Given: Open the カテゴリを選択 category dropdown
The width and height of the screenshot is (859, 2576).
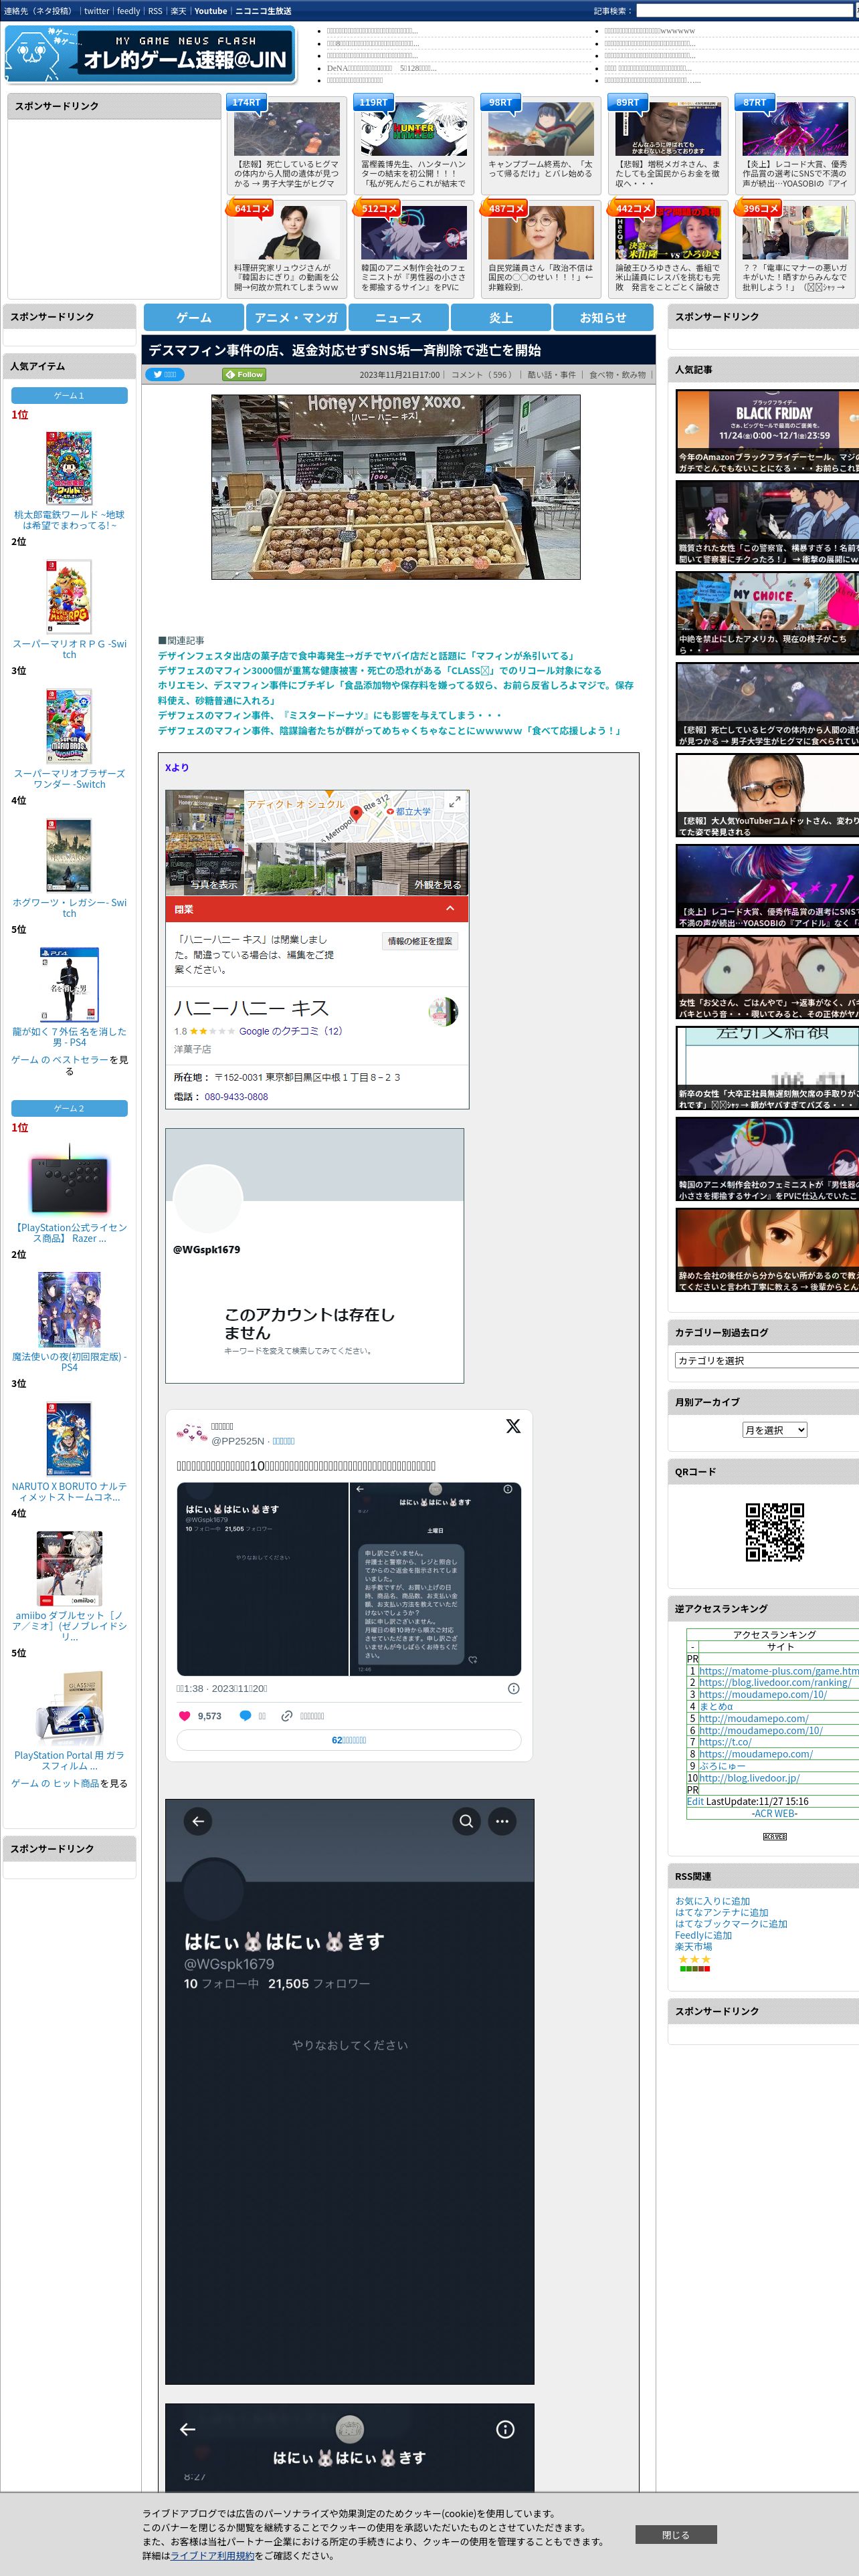Looking at the screenshot, I should [x=766, y=1360].
